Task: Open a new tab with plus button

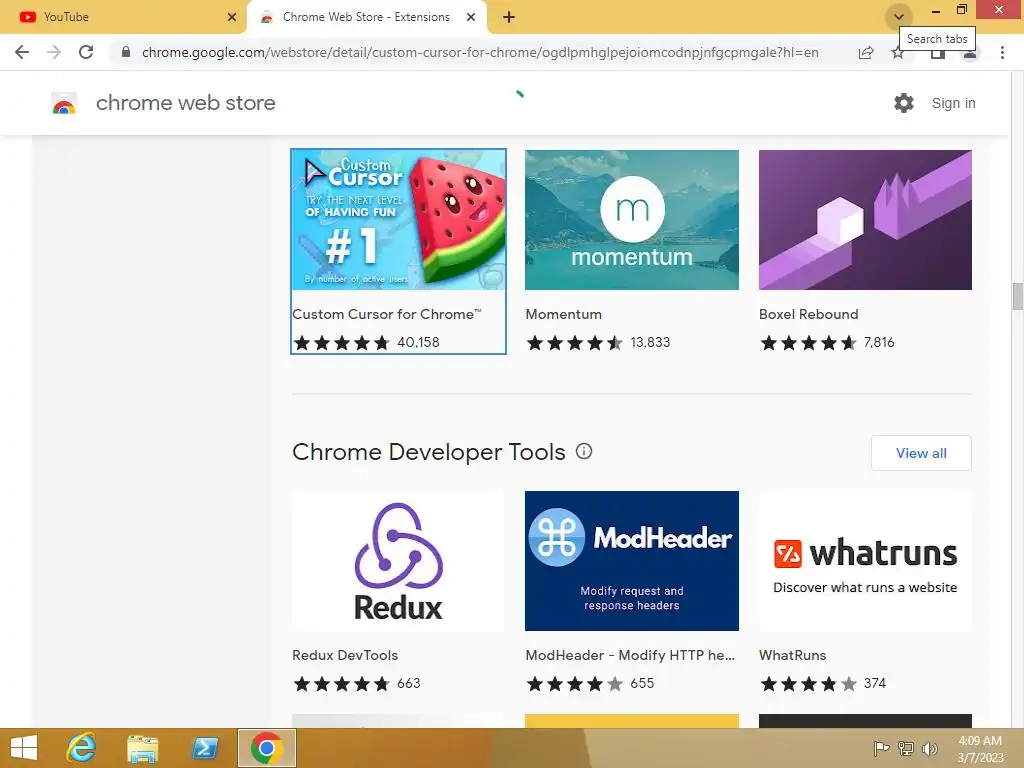Action: (x=509, y=17)
